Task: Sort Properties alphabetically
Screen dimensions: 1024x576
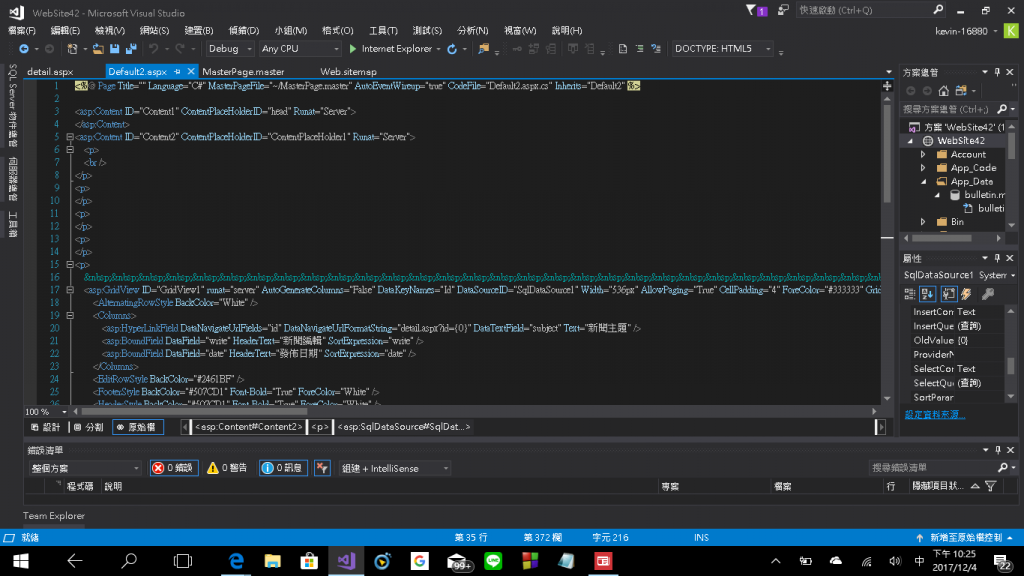Action: [928, 294]
